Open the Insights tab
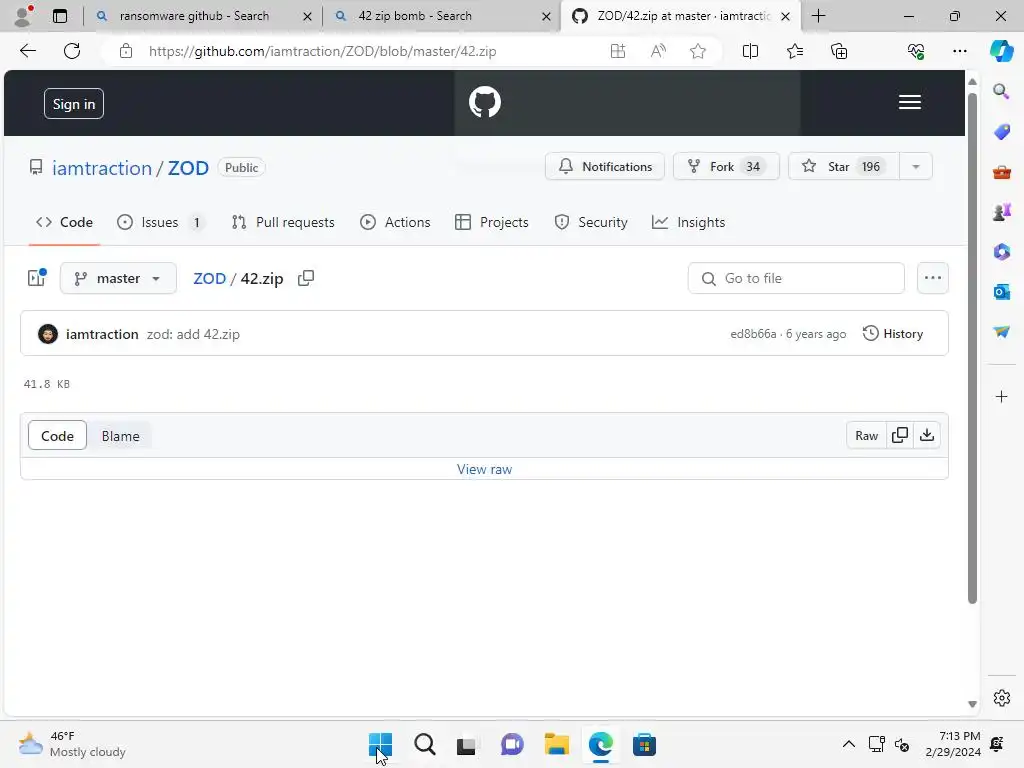This screenshot has height=768, width=1024. pyautogui.click(x=688, y=222)
